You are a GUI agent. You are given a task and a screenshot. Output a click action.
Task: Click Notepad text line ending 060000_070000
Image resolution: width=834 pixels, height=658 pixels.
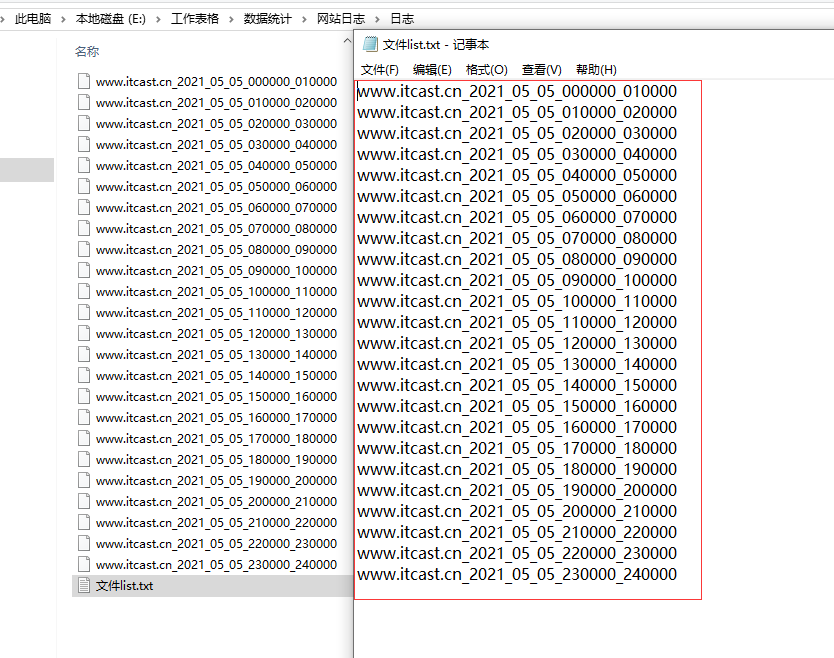(x=517, y=218)
